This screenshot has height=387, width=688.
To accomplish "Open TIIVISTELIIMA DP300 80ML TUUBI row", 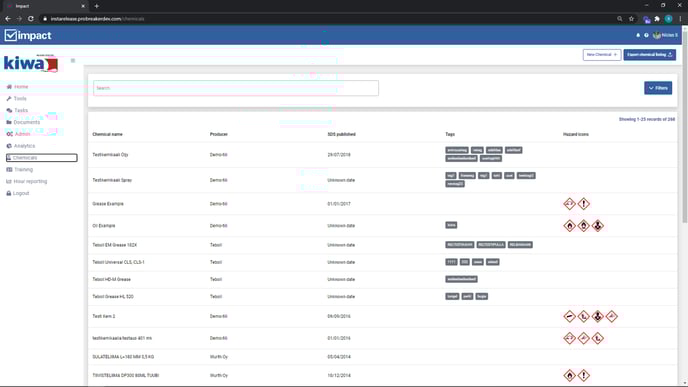I will pos(382,376).
